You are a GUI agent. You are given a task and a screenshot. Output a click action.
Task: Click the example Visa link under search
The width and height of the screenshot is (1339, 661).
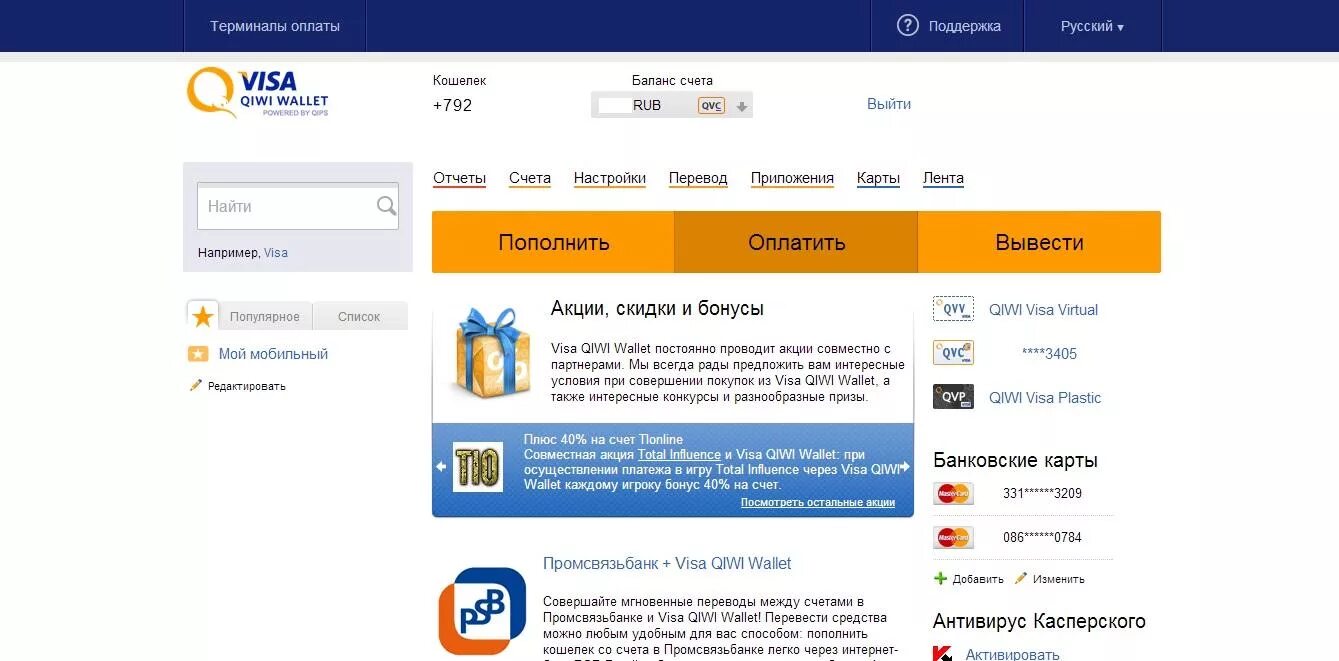click(x=276, y=253)
